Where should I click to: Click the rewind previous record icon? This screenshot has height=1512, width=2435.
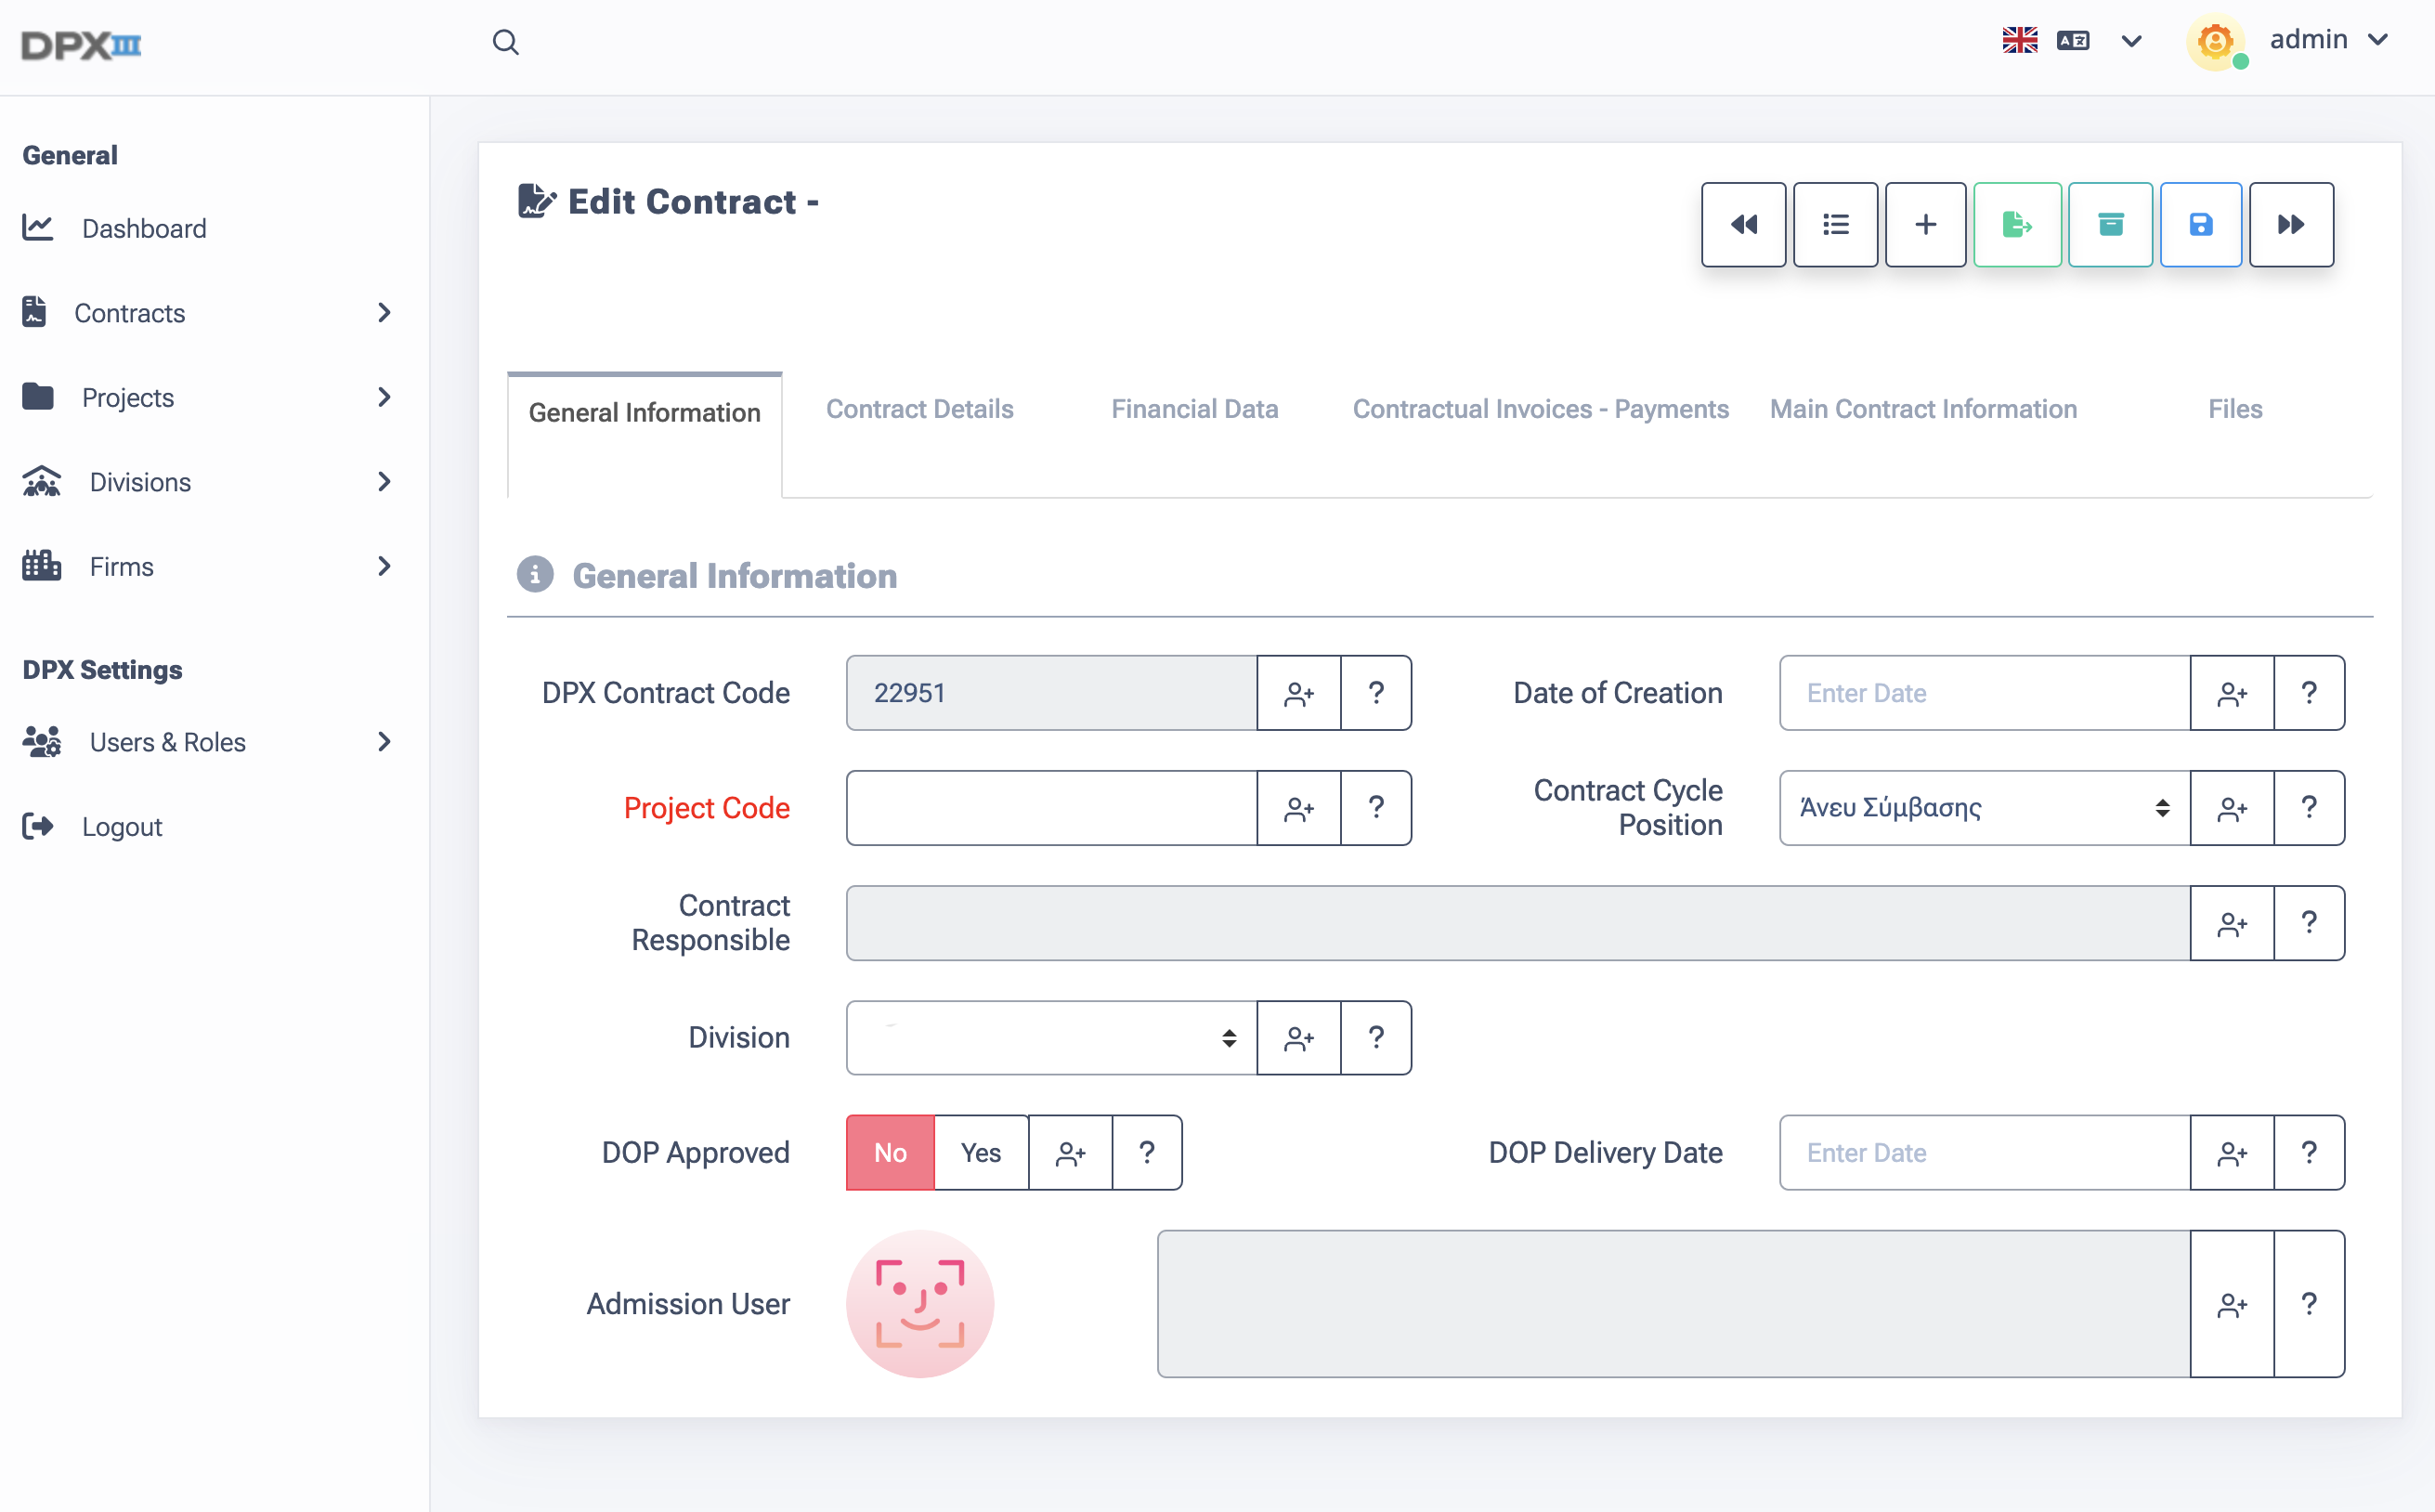pos(1743,224)
